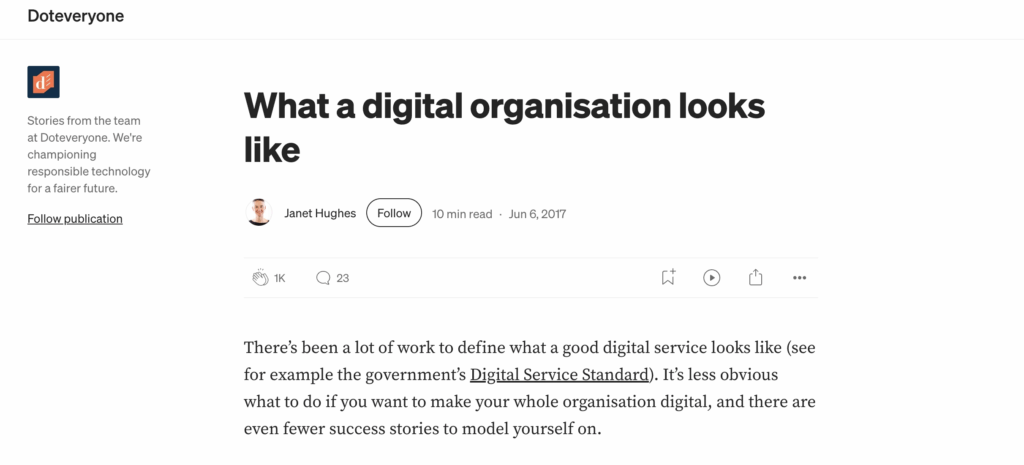Viewport: 1024px width, 465px height.
Task: Click the 23 responses count
Action: pos(343,278)
